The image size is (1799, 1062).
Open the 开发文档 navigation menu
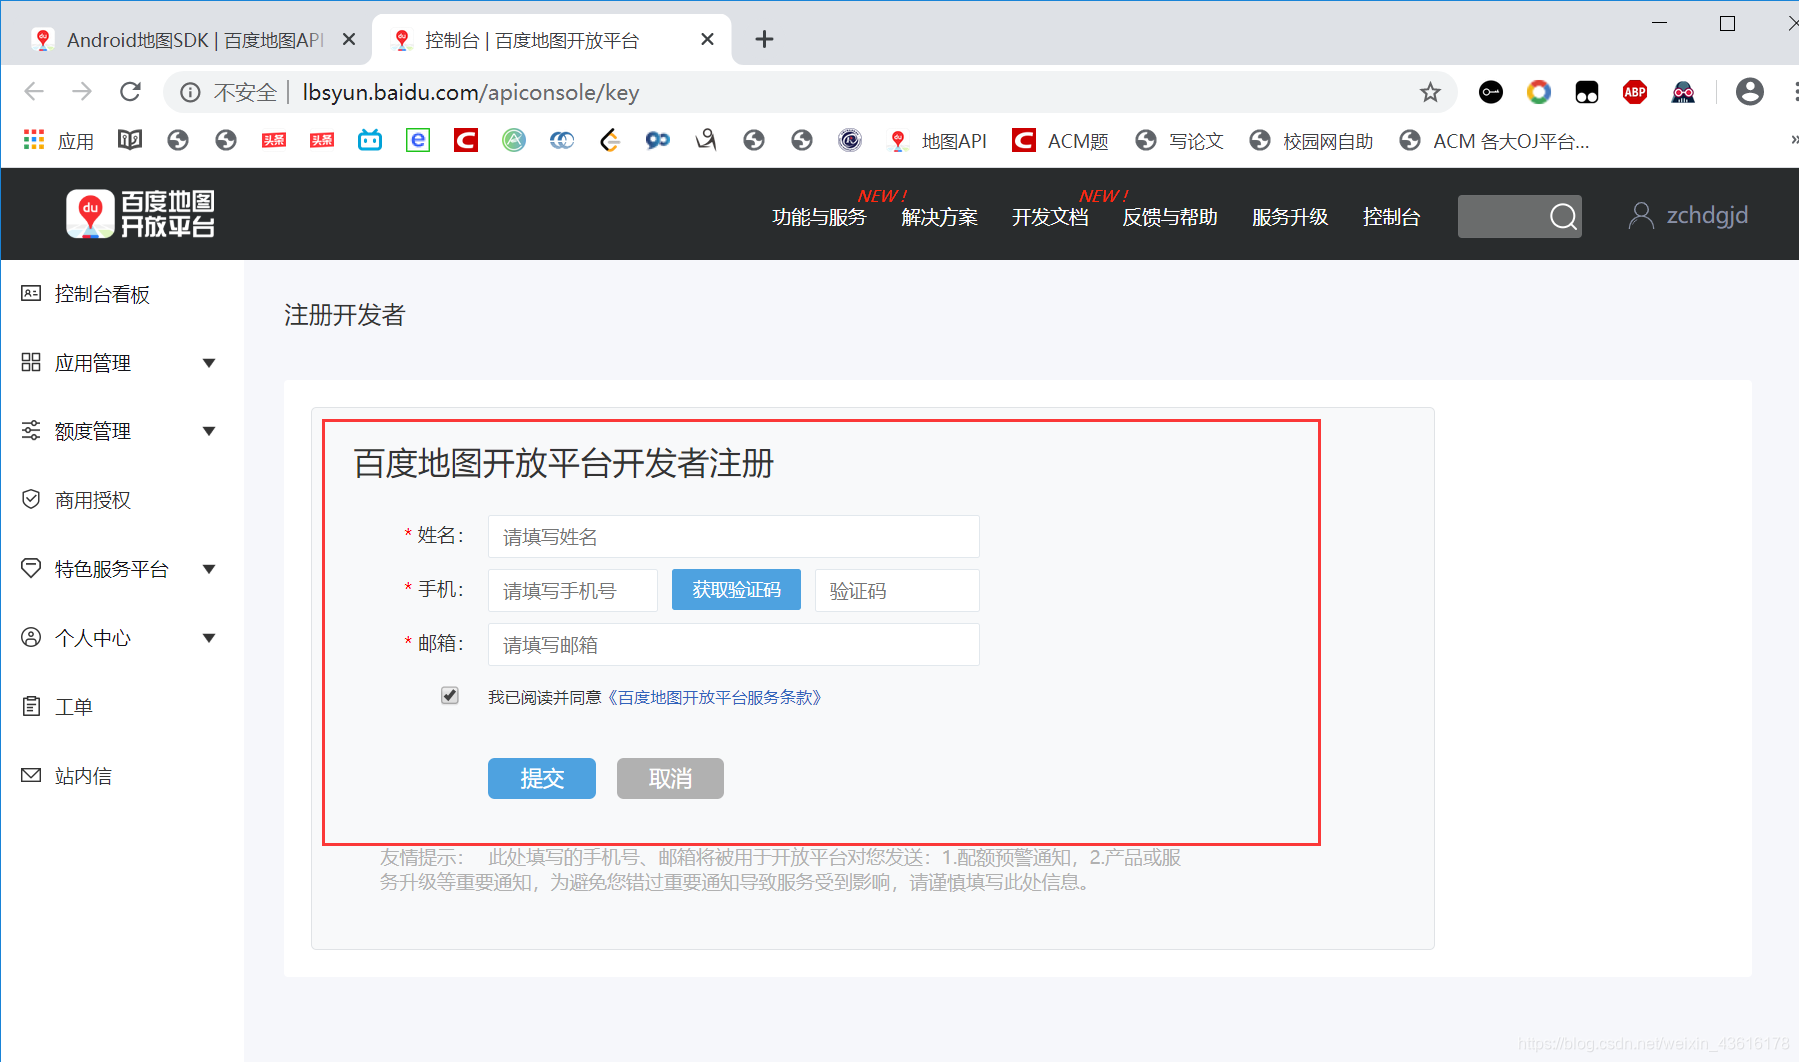pos(1048,217)
